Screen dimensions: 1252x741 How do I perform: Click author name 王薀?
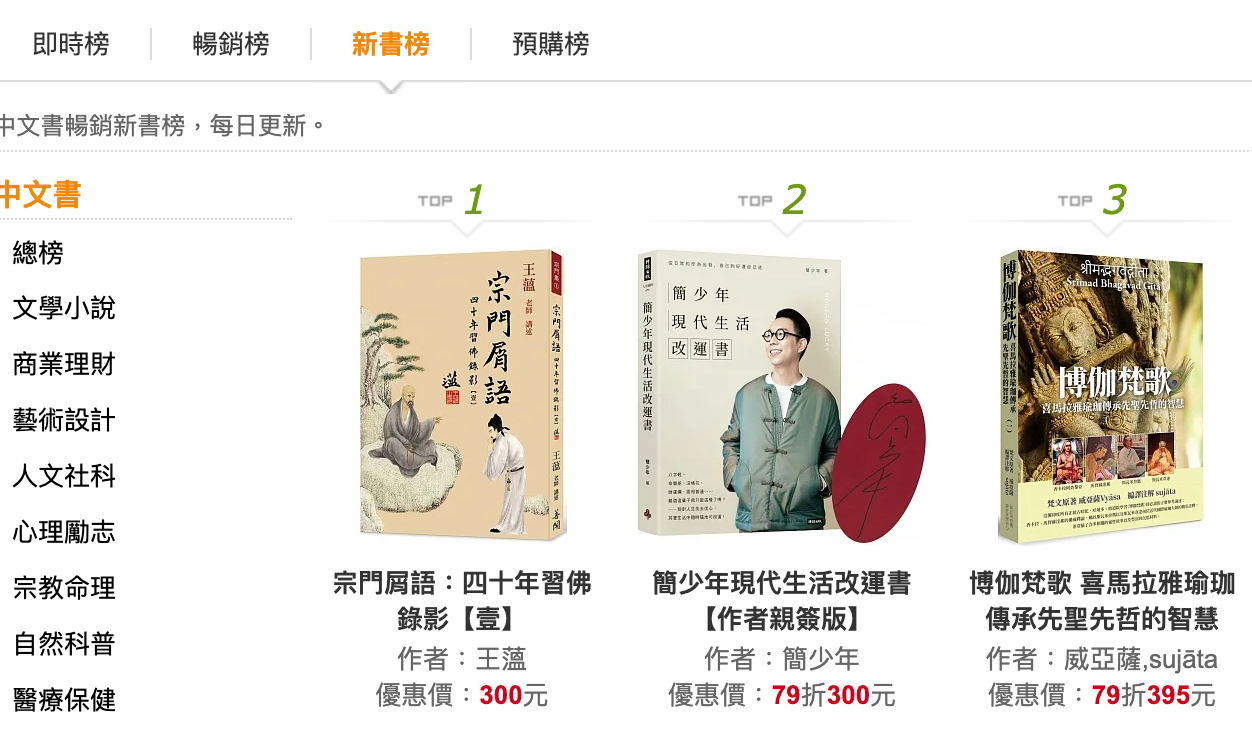pyautogui.click(x=501, y=659)
